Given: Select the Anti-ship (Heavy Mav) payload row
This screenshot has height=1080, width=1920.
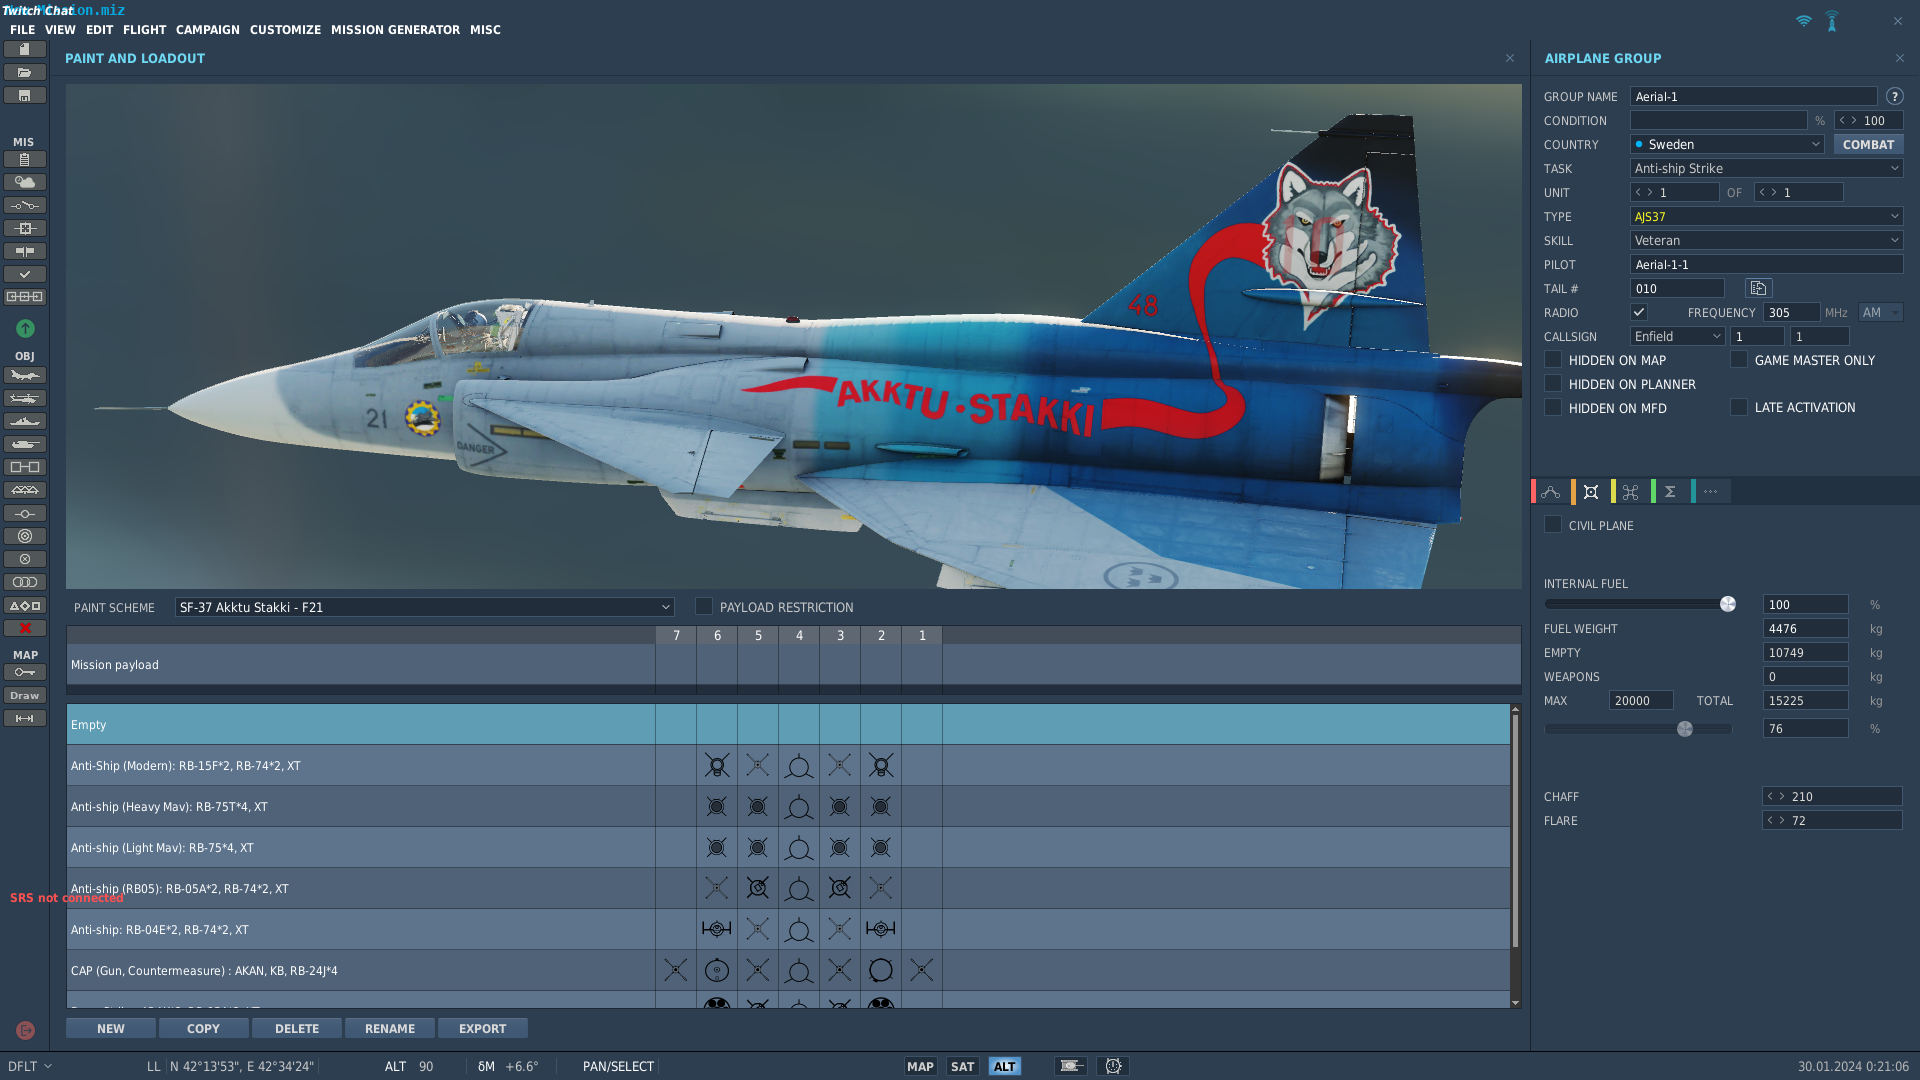Looking at the screenshot, I should pyautogui.click(x=788, y=806).
